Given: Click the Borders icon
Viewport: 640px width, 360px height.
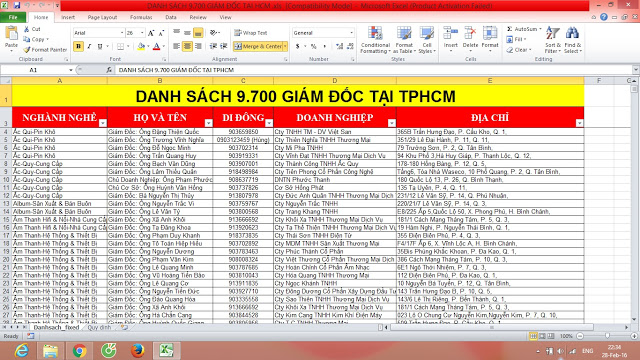Looking at the screenshot, I should pyautogui.click(x=120, y=47).
